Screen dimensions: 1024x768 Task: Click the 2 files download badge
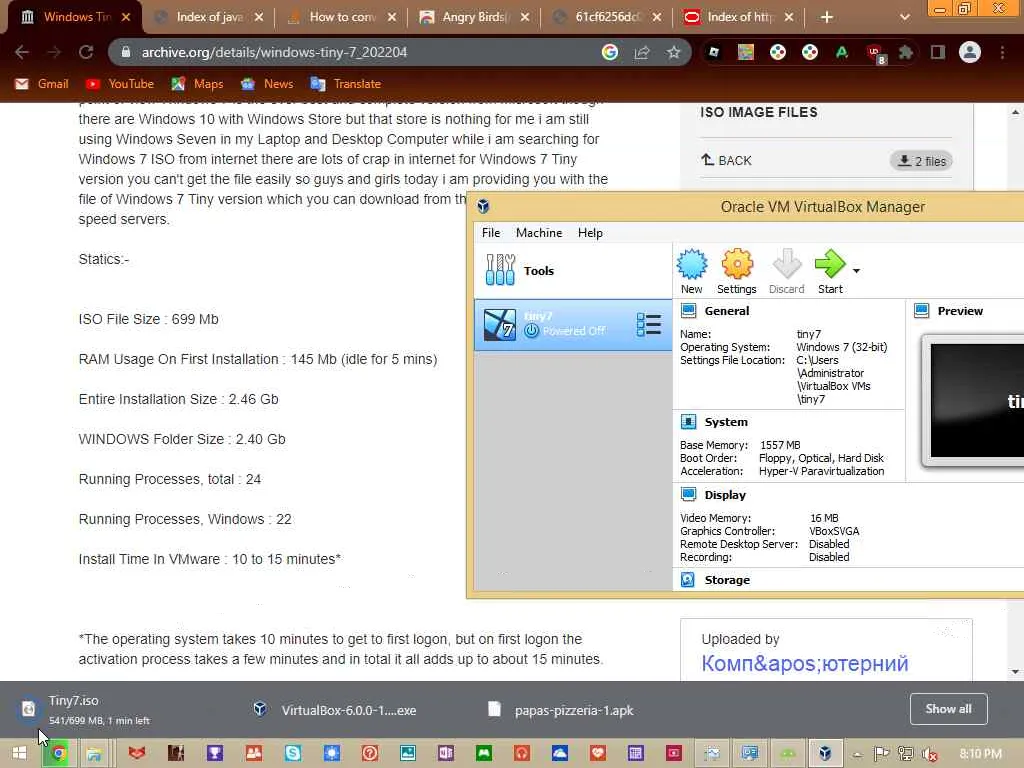tap(921, 161)
